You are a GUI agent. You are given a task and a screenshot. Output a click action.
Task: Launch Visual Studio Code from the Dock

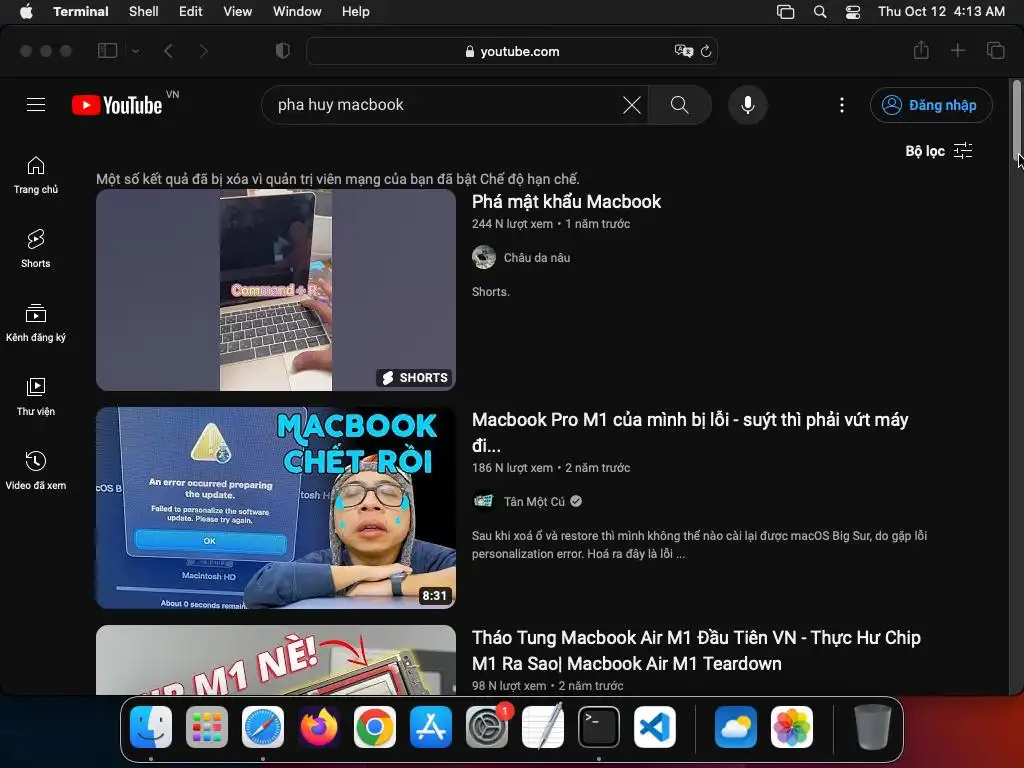655,727
